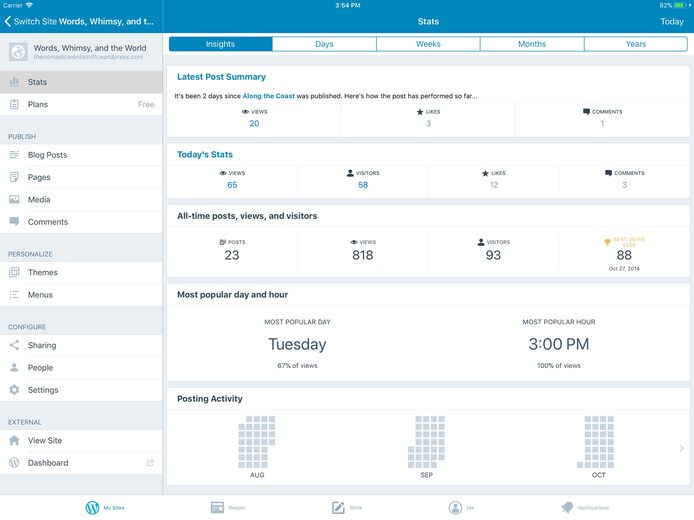Open the Along the Coast post link
This screenshot has height=520, width=694.
click(269, 96)
